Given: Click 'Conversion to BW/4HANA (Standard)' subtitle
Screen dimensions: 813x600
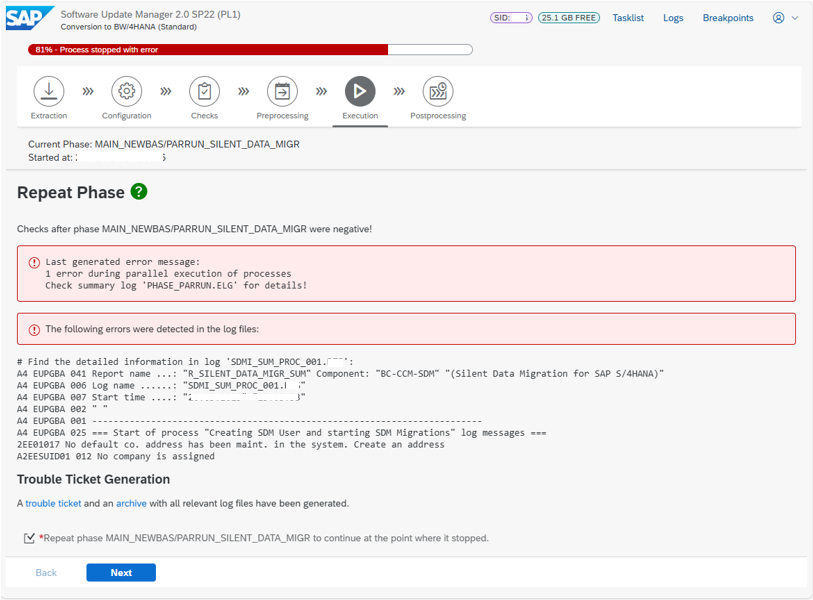Looking at the screenshot, I should [x=129, y=27].
